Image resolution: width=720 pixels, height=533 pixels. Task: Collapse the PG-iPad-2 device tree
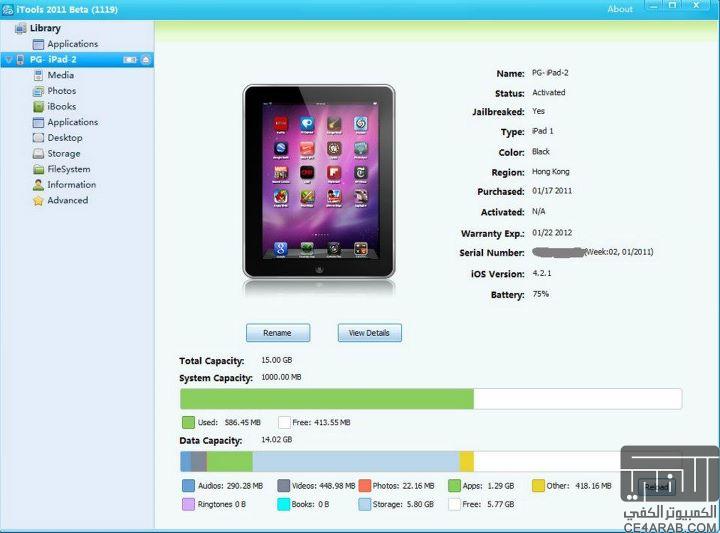[x=9, y=60]
